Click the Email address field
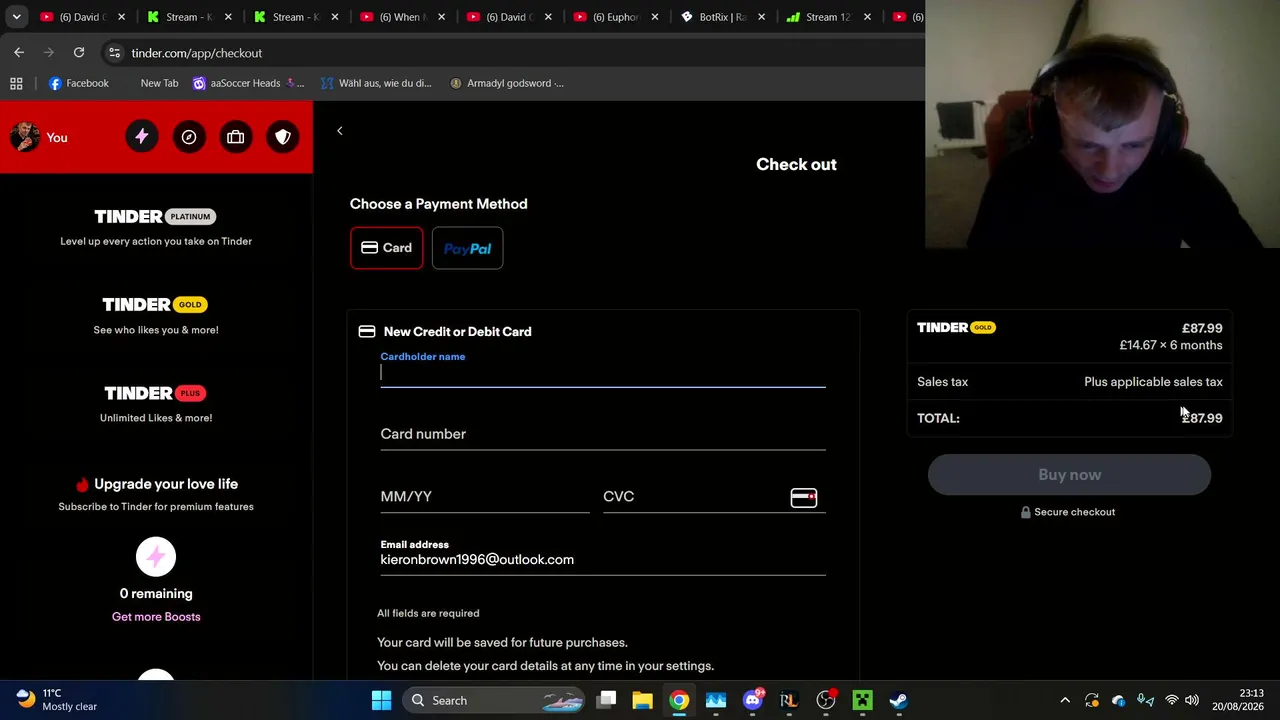The image size is (1280, 720). coord(603,560)
